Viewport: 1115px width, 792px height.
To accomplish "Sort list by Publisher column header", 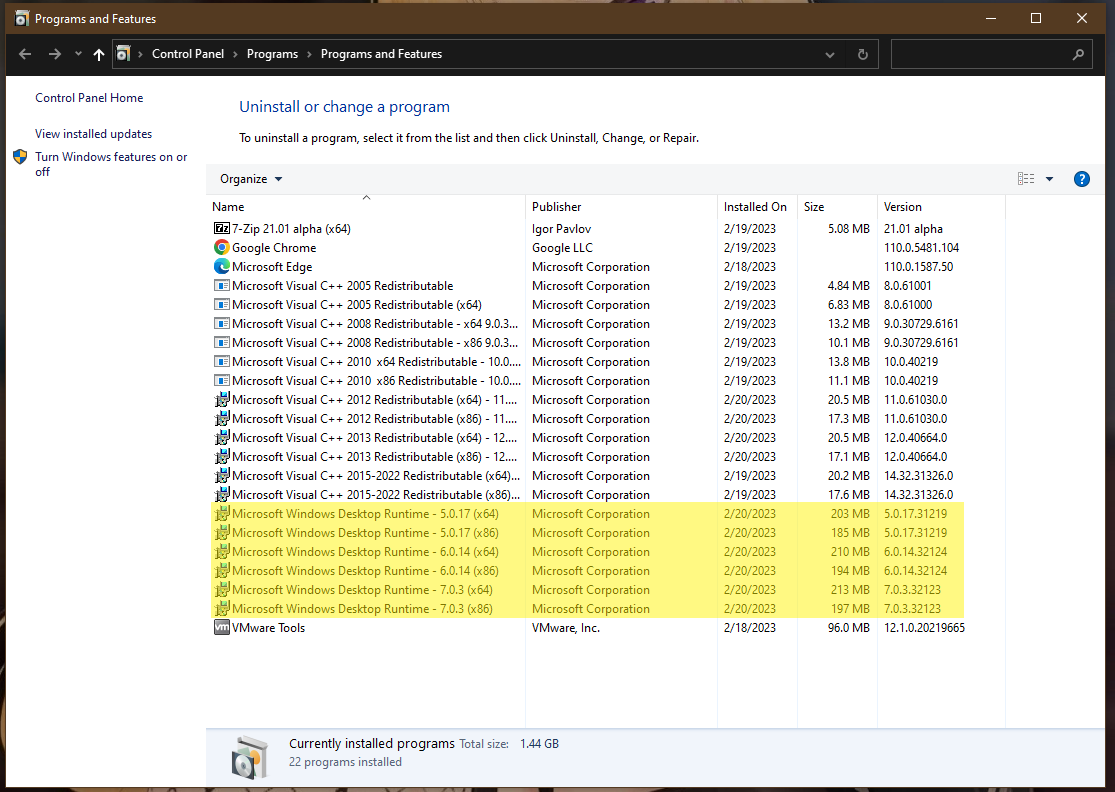I will click(557, 207).
